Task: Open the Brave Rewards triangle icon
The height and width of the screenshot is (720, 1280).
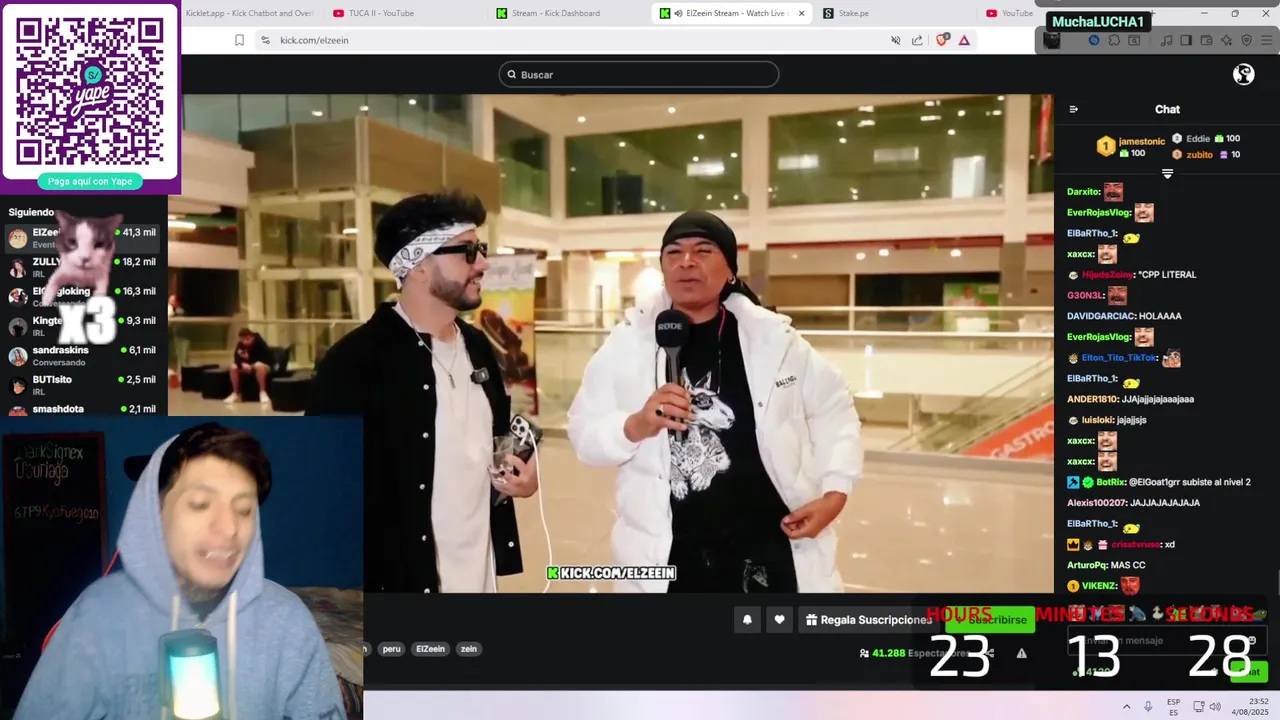Action: pyautogui.click(x=964, y=40)
